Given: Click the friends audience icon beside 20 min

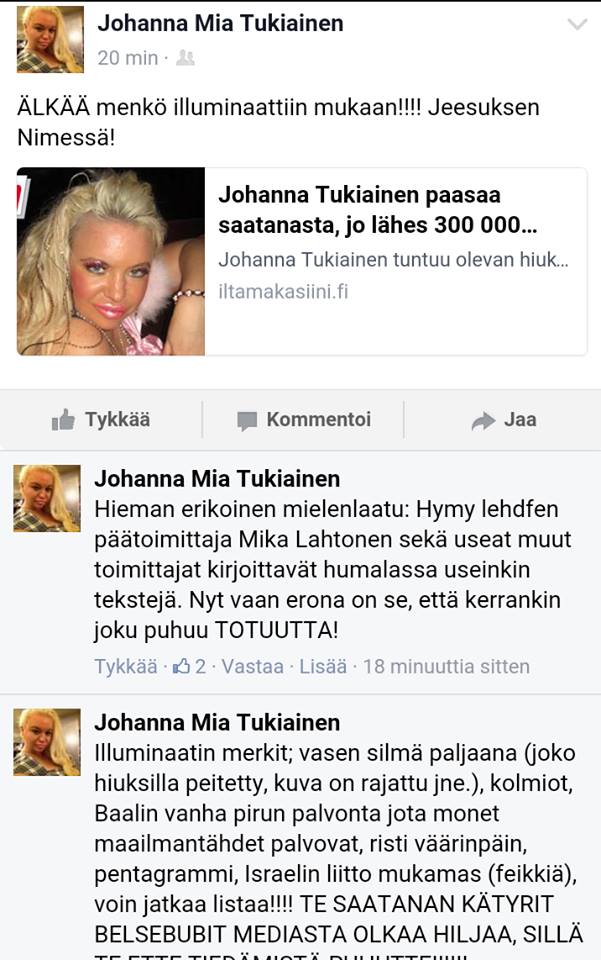Looking at the screenshot, I should (x=185, y=58).
